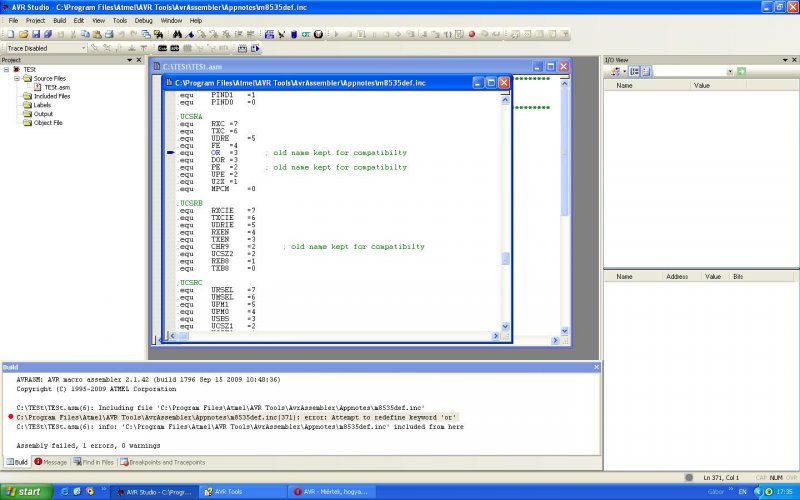This screenshot has width=800, height=500.
Task: Open the Project menu
Action: [35, 20]
